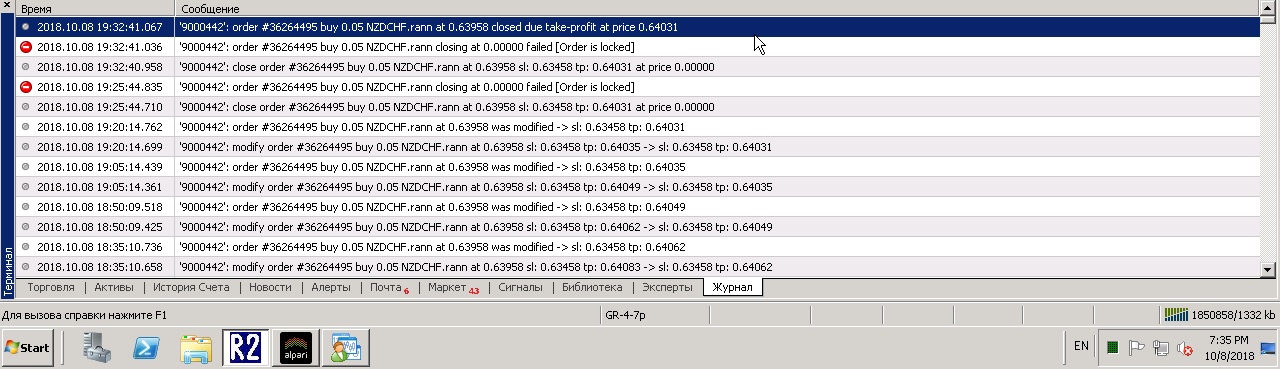This screenshot has height=369, width=1280.
Task: Click the muted volume tray icon
Action: [x=1184, y=347]
